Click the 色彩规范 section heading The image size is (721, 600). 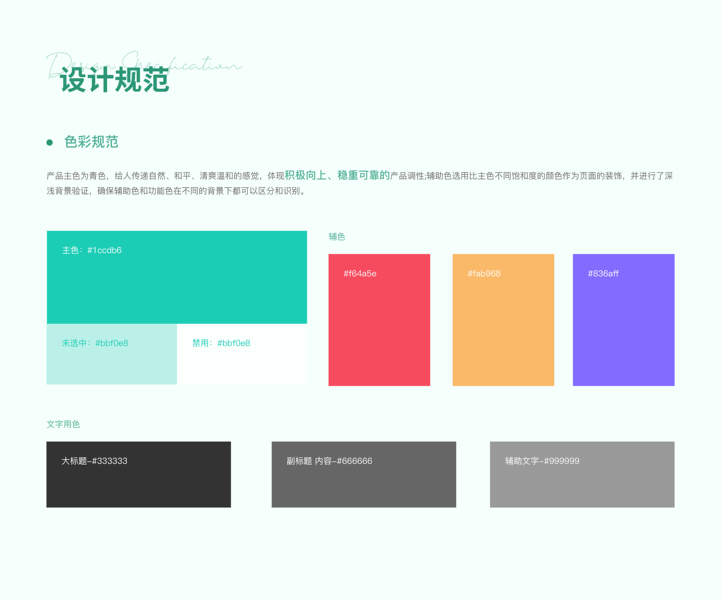tap(91, 142)
